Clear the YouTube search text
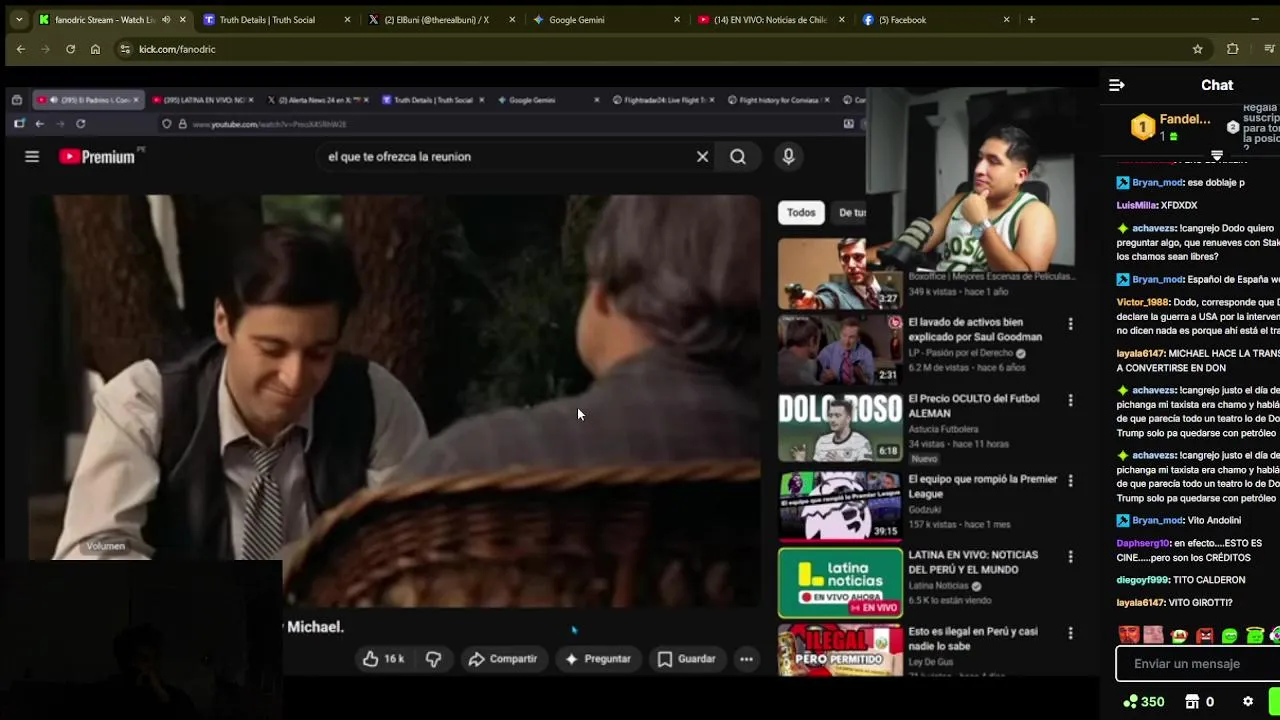 click(702, 156)
